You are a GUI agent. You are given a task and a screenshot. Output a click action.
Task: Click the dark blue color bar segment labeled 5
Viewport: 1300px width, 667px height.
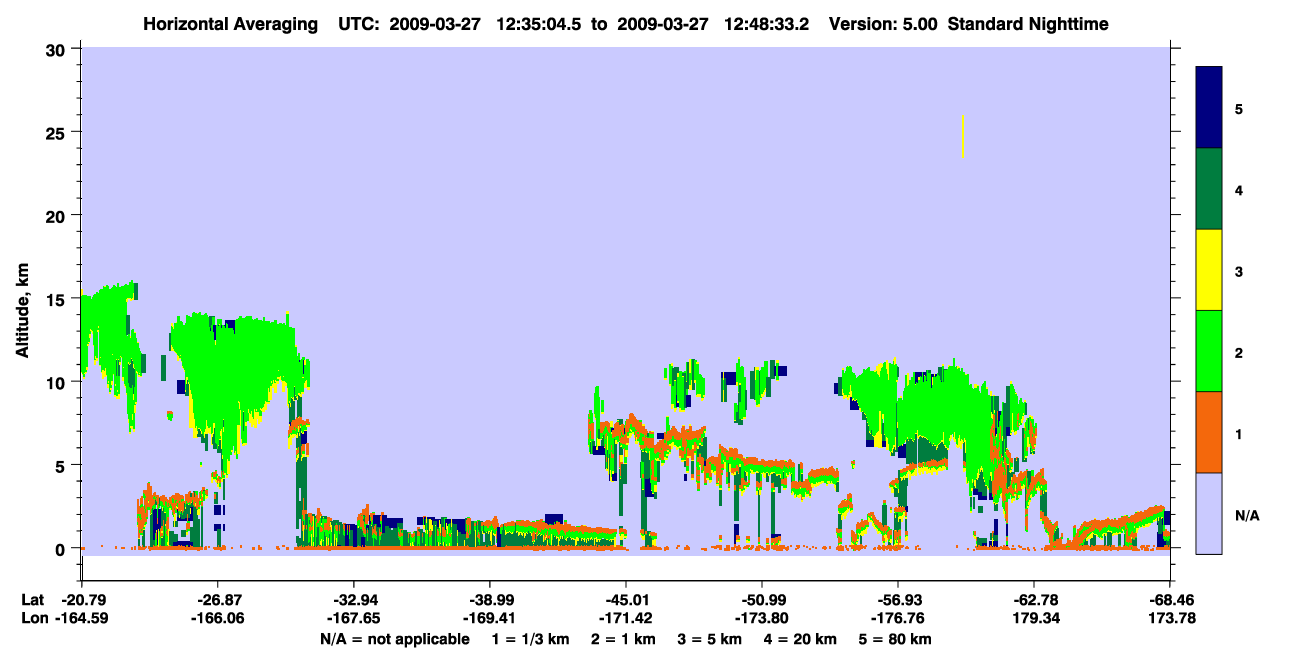pos(1209,108)
